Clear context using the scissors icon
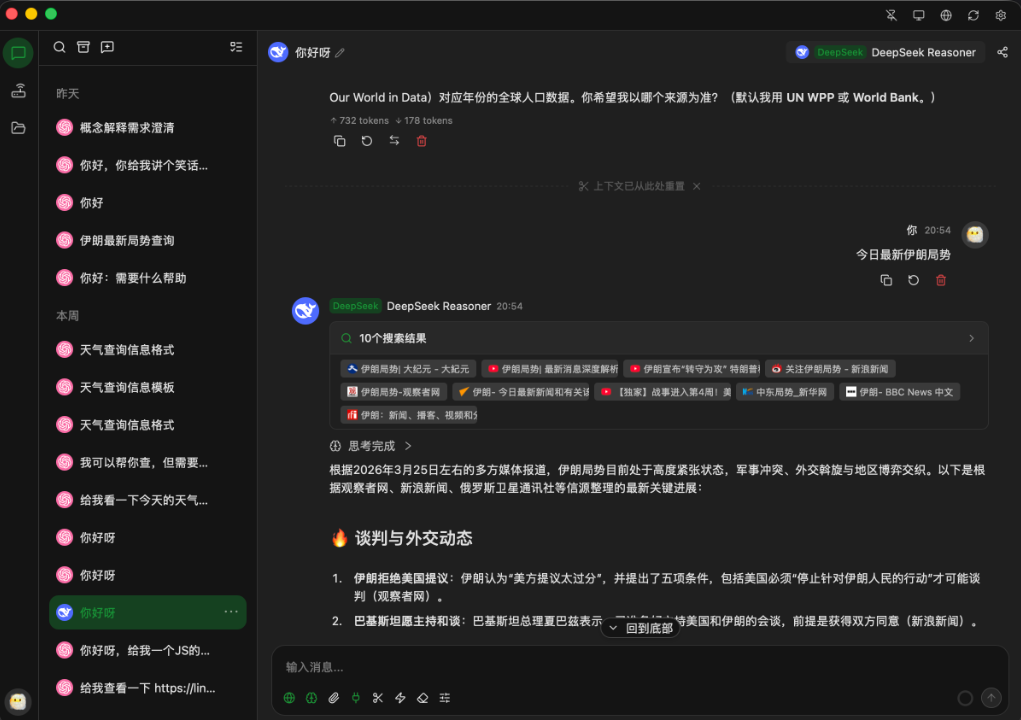This screenshot has height=720, width=1021. (377, 698)
